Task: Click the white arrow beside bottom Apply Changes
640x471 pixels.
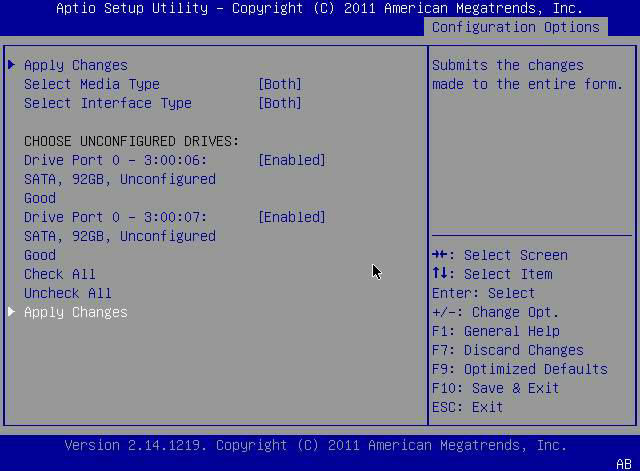Action: pos(11,312)
